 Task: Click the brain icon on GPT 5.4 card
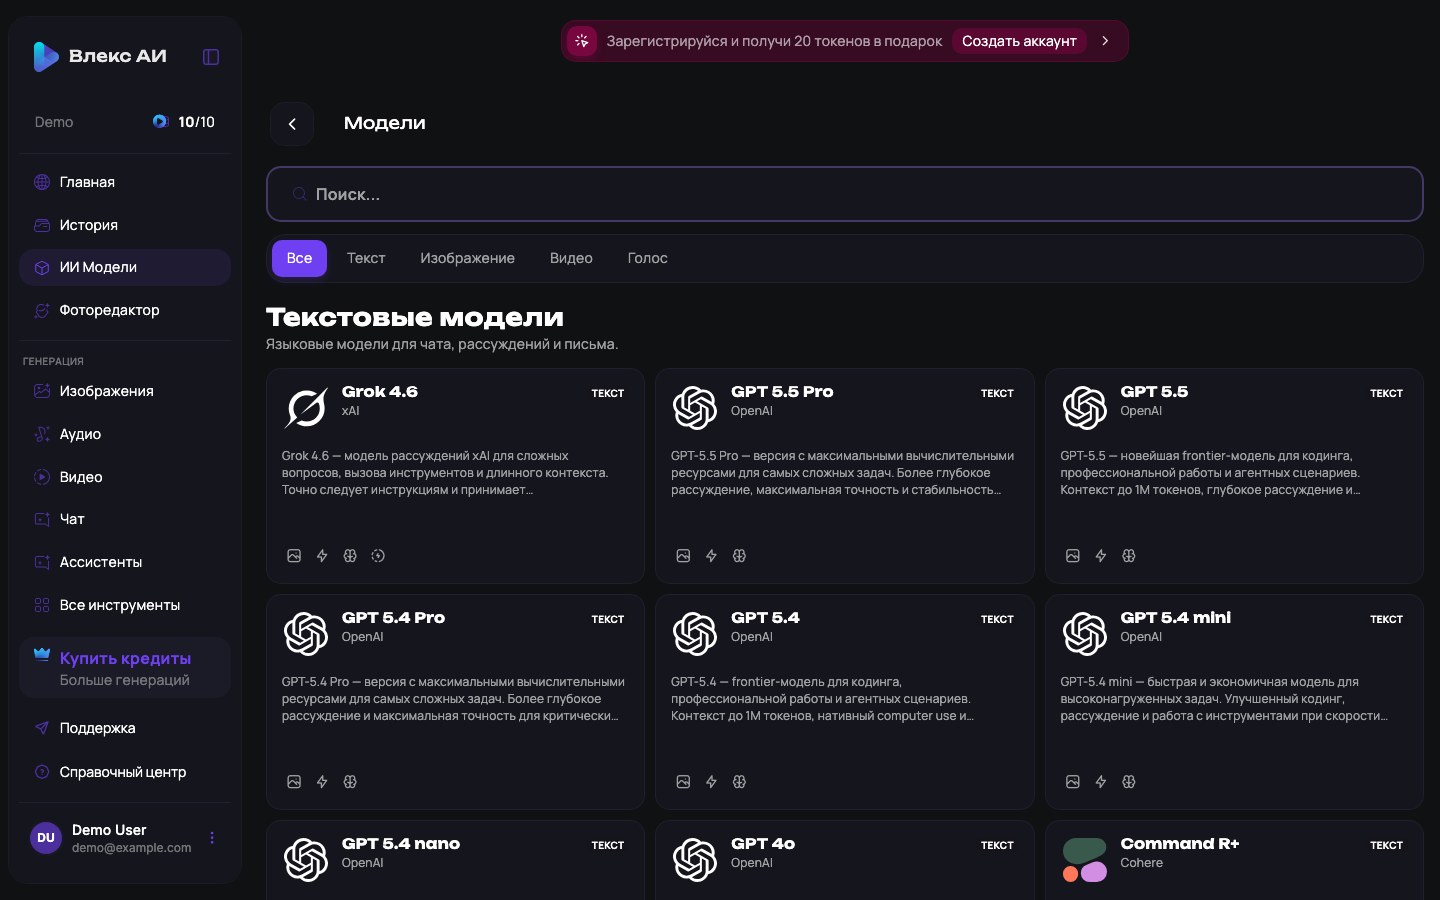point(739,782)
